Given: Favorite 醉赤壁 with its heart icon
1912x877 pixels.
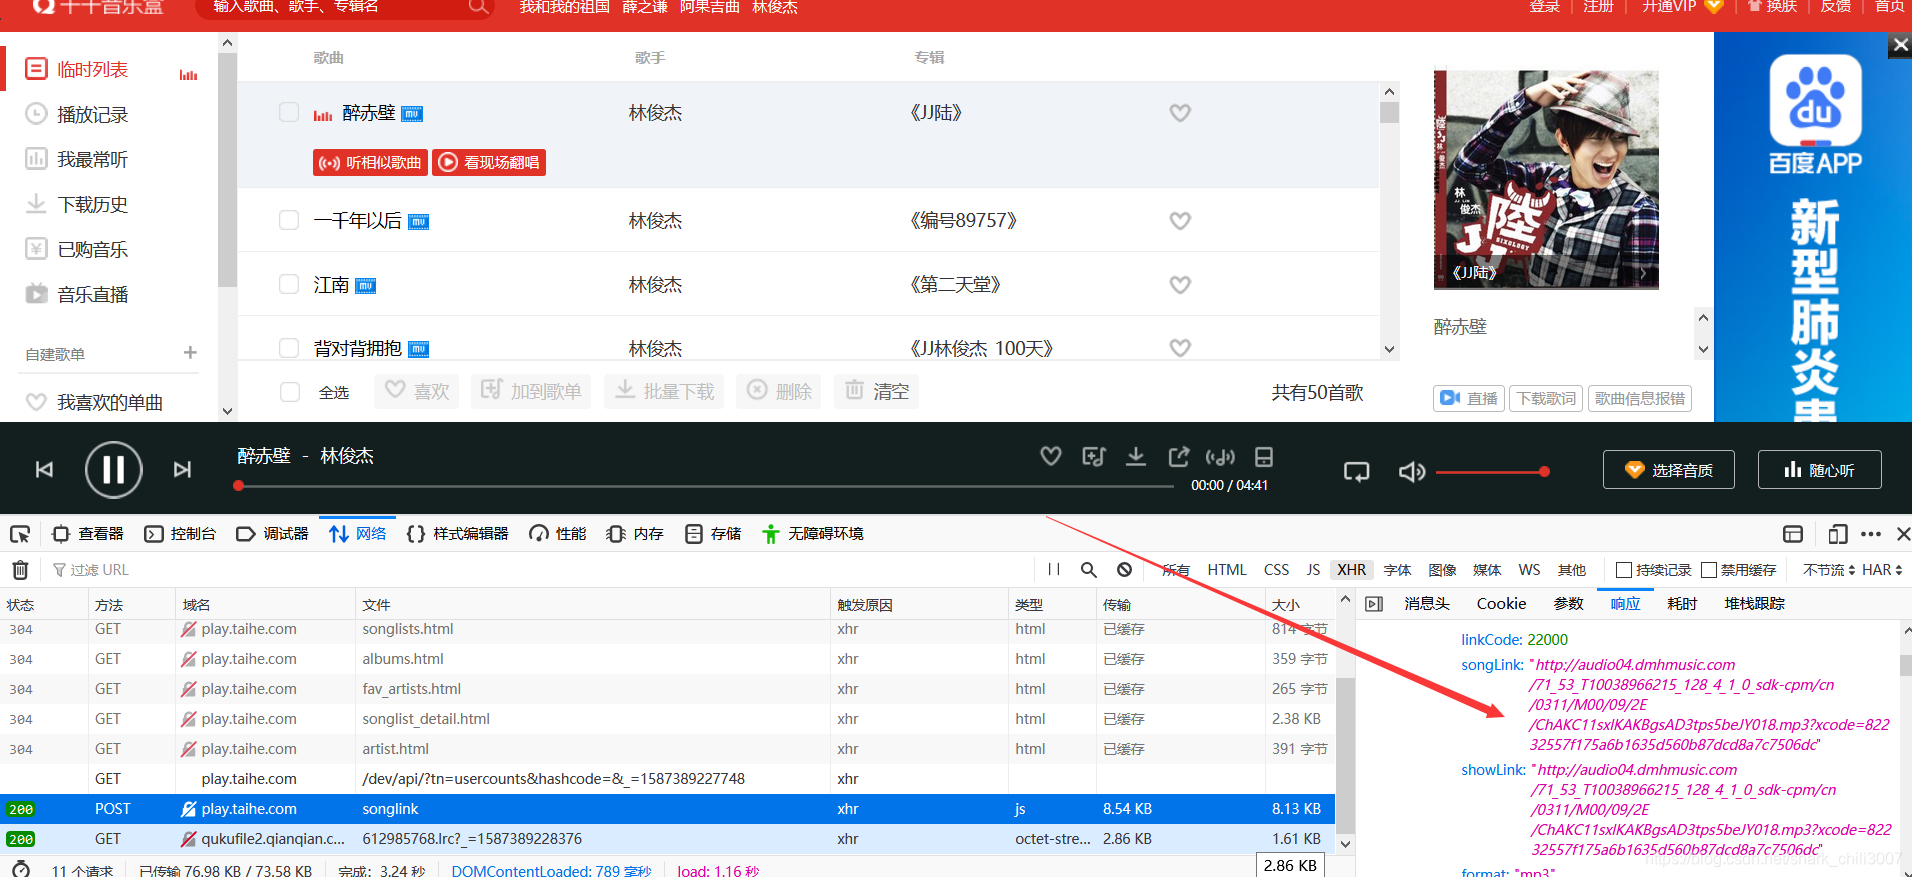Looking at the screenshot, I should [x=1180, y=113].
